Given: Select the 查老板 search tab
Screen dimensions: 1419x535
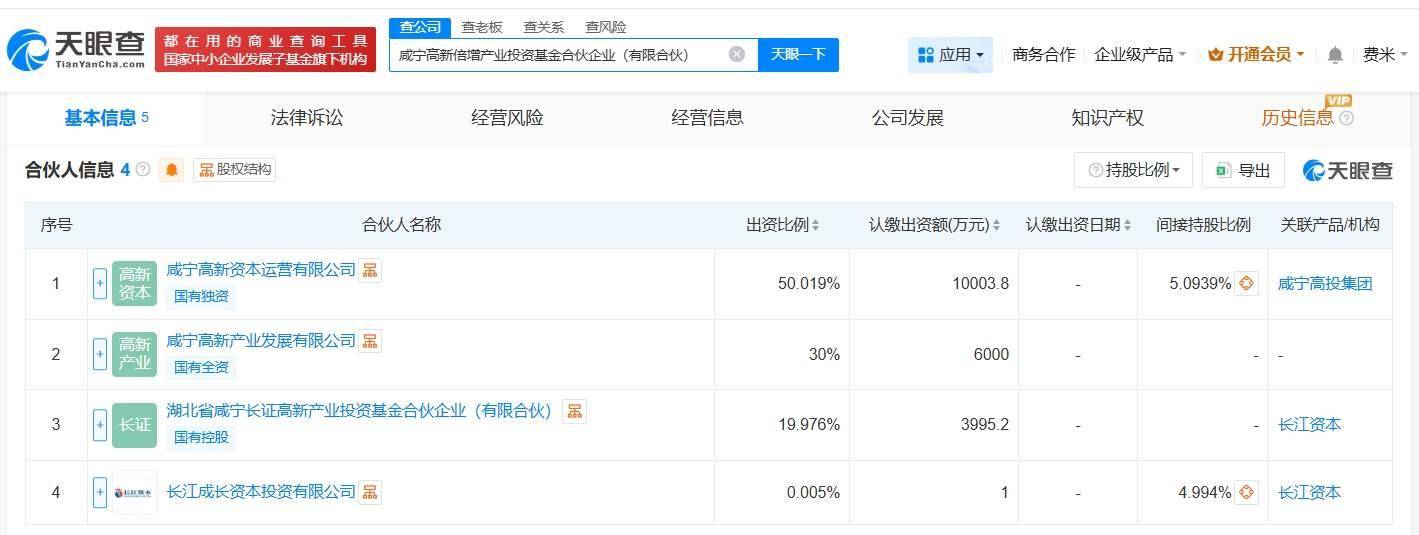Looking at the screenshot, I should pyautogui.click(x=482, y=27).
